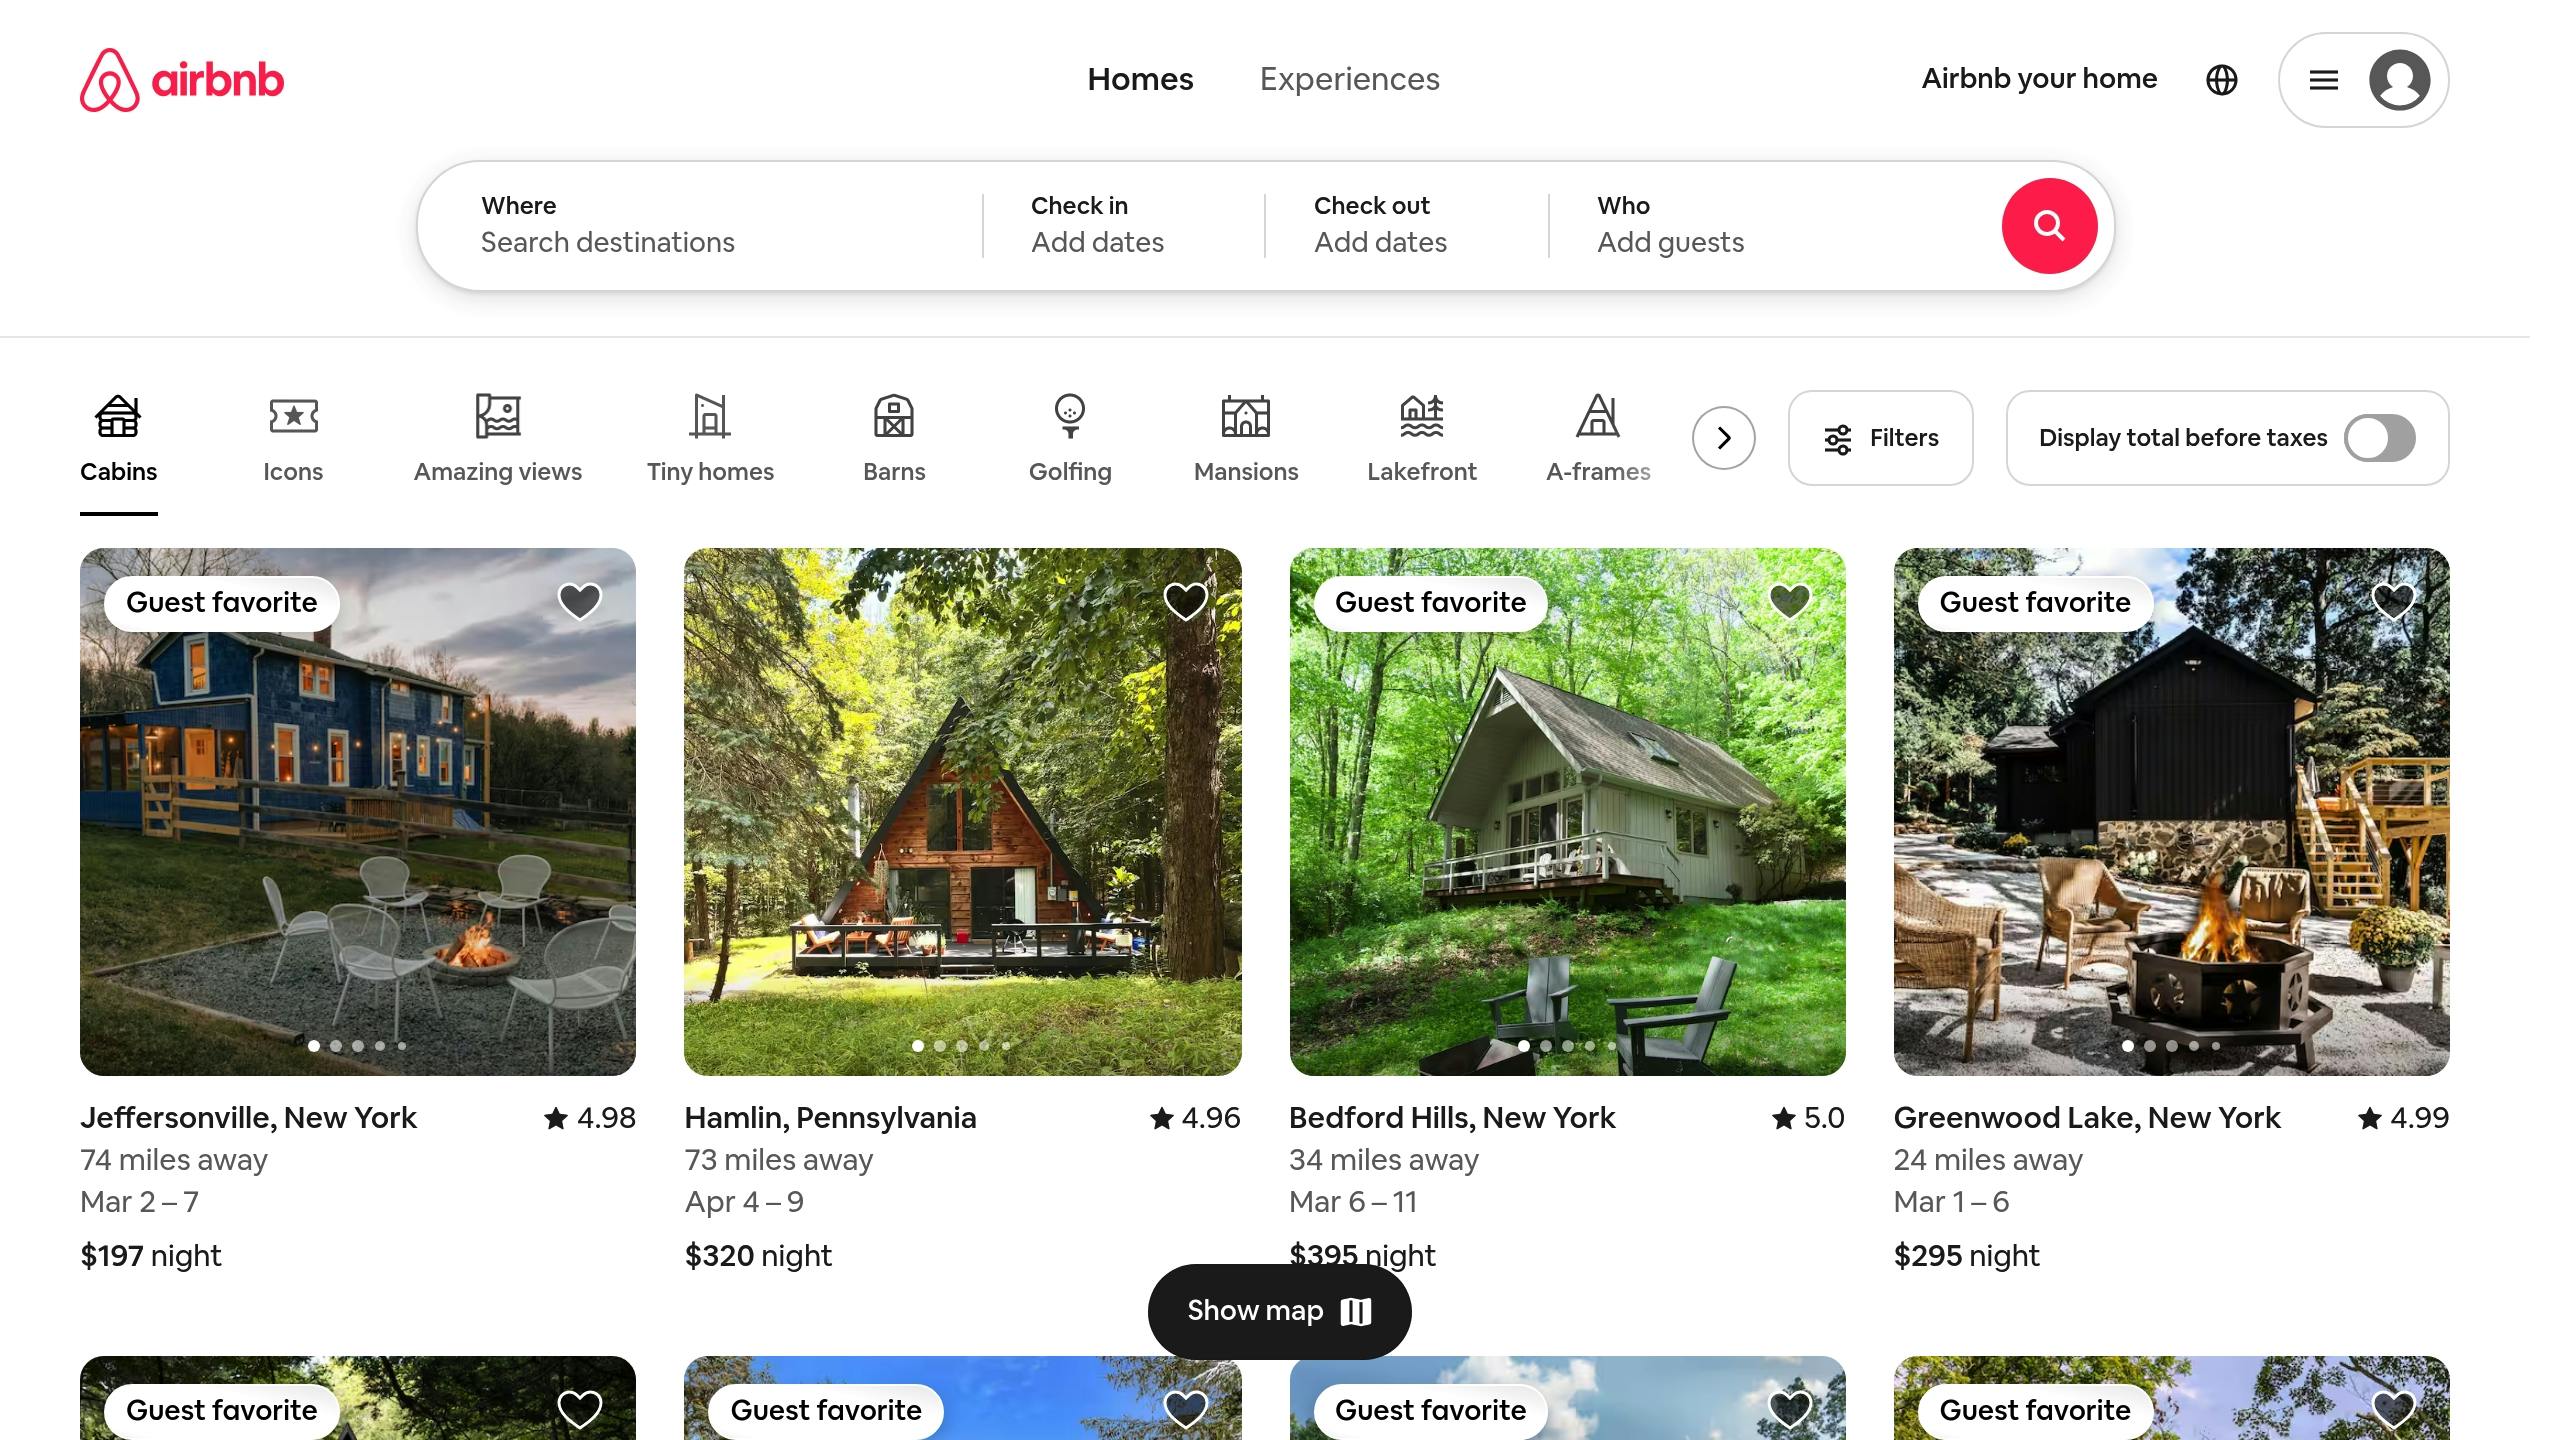Switch to Experiences tab

(1349, 79)
